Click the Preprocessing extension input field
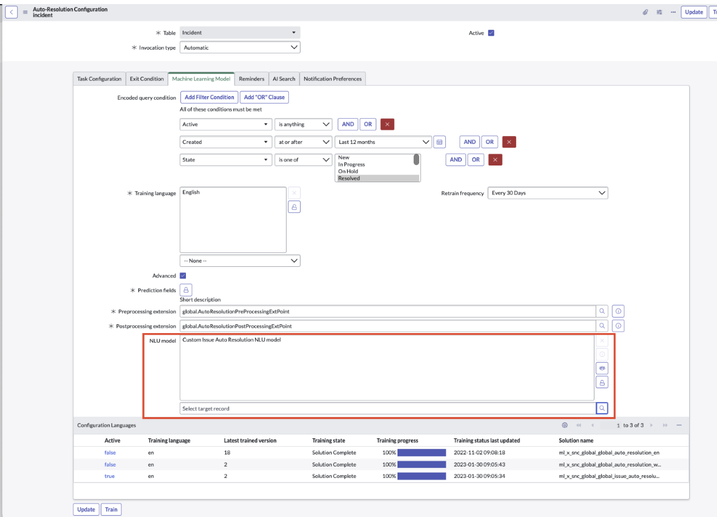This screenshot has height=517, width=717. click(388, 311)
